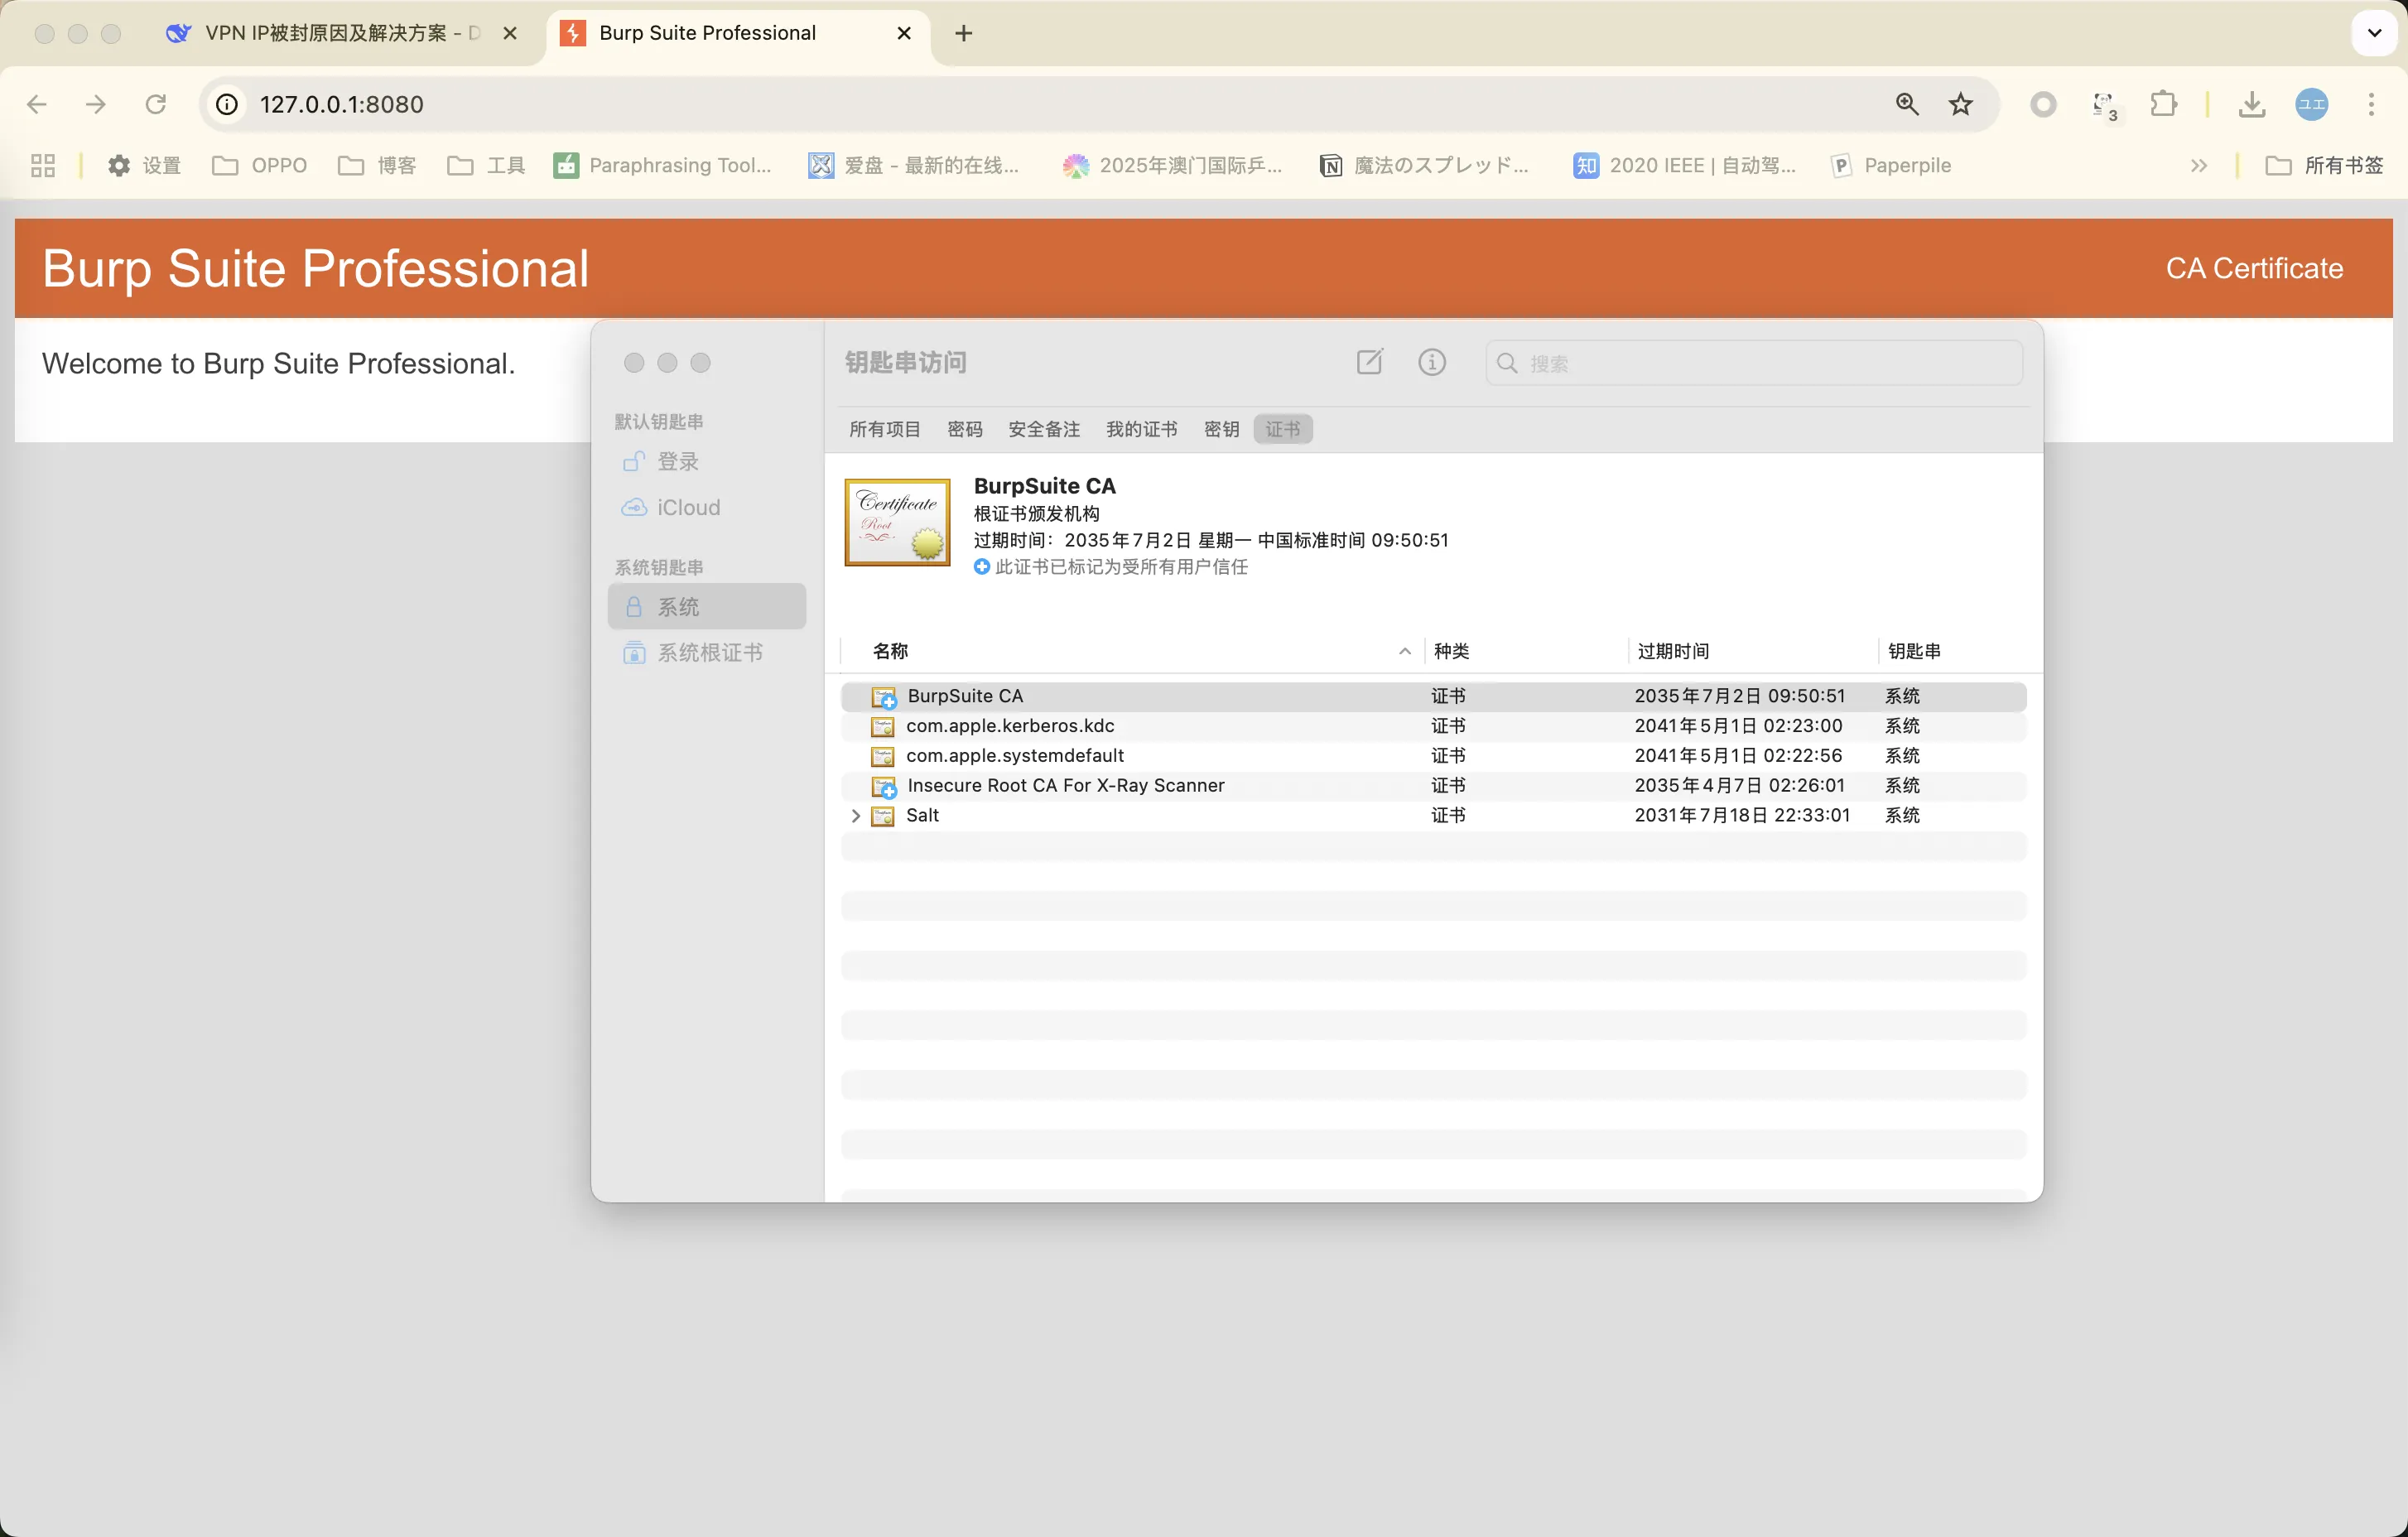This screenshot has height=1537, width=2408.
Task: Open the Chrome three-dot menu
Action: 2371,104
